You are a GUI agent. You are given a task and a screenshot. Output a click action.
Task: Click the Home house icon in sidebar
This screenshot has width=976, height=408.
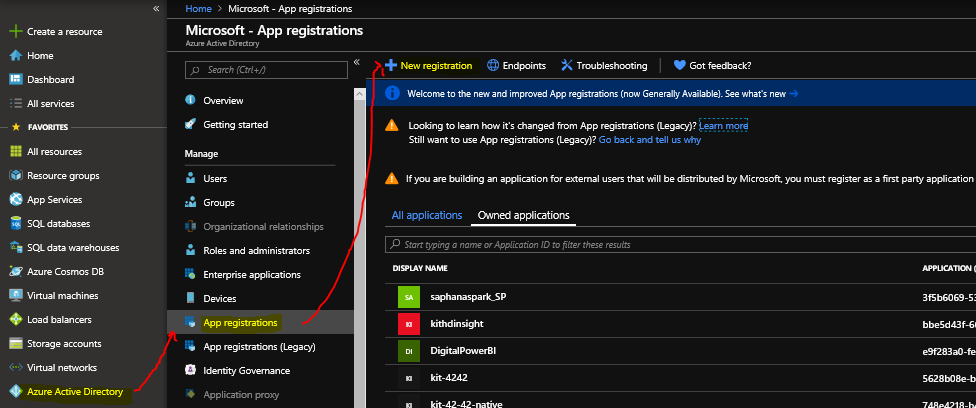pos(16,55)
